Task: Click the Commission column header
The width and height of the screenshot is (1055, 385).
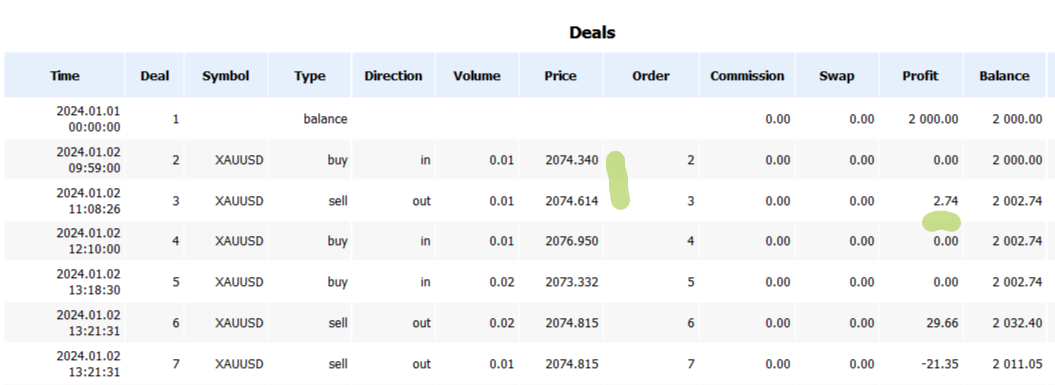Action: [748, 75]
